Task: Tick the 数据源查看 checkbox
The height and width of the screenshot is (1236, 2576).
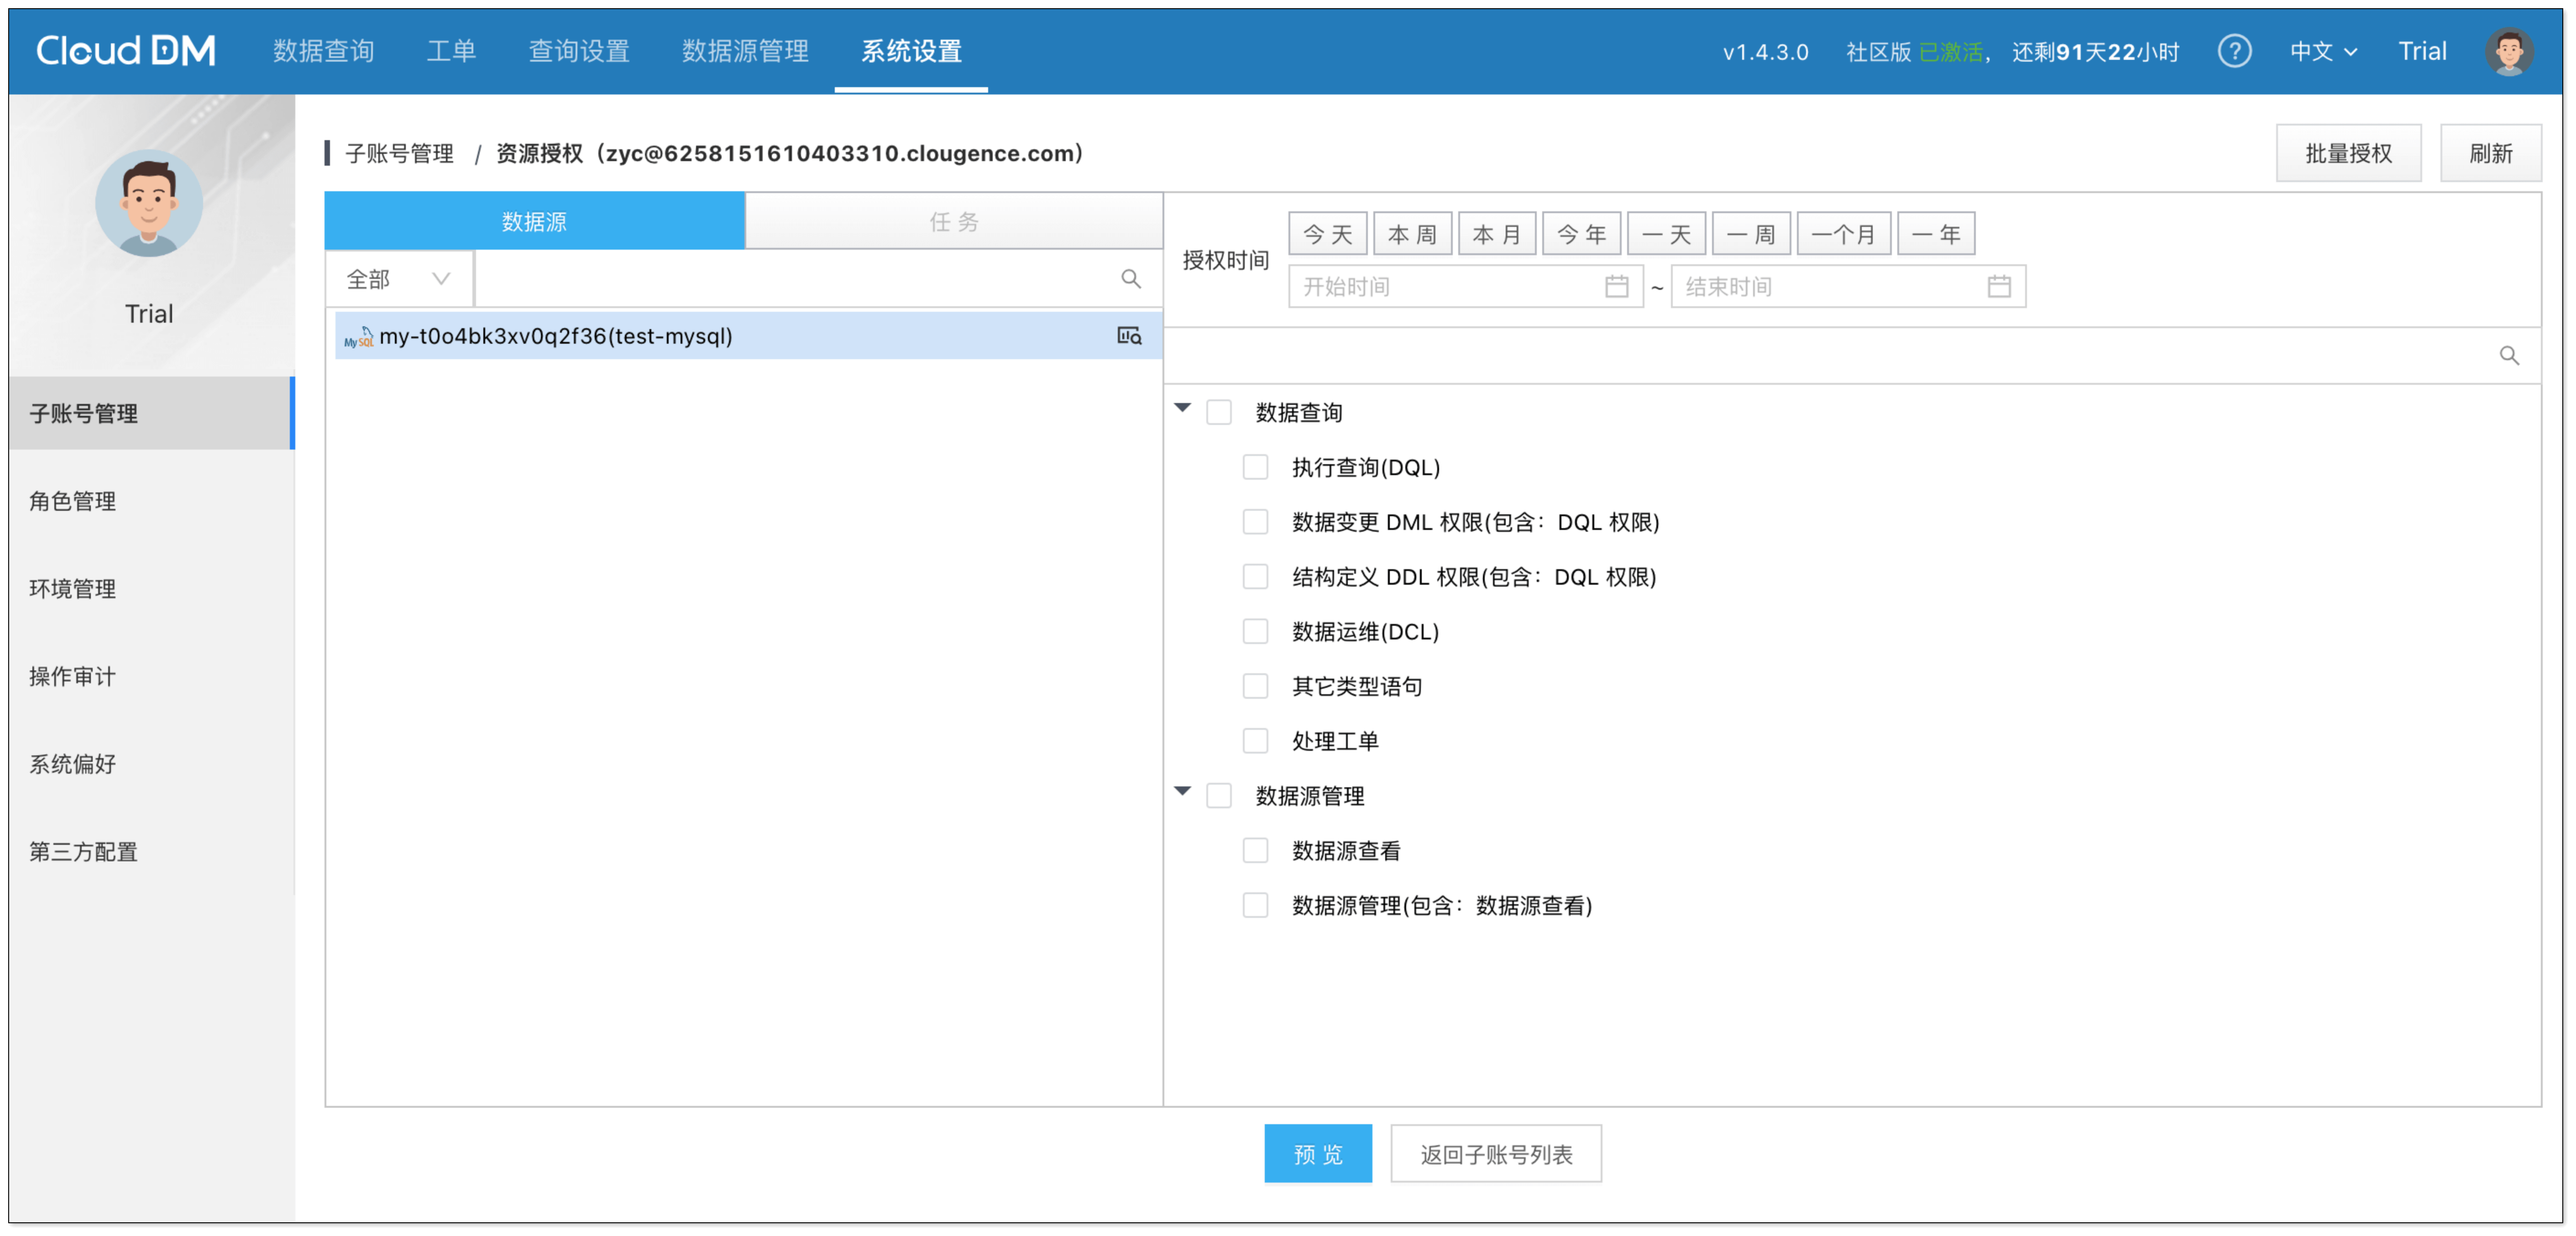Action: tap(1254, 850)
